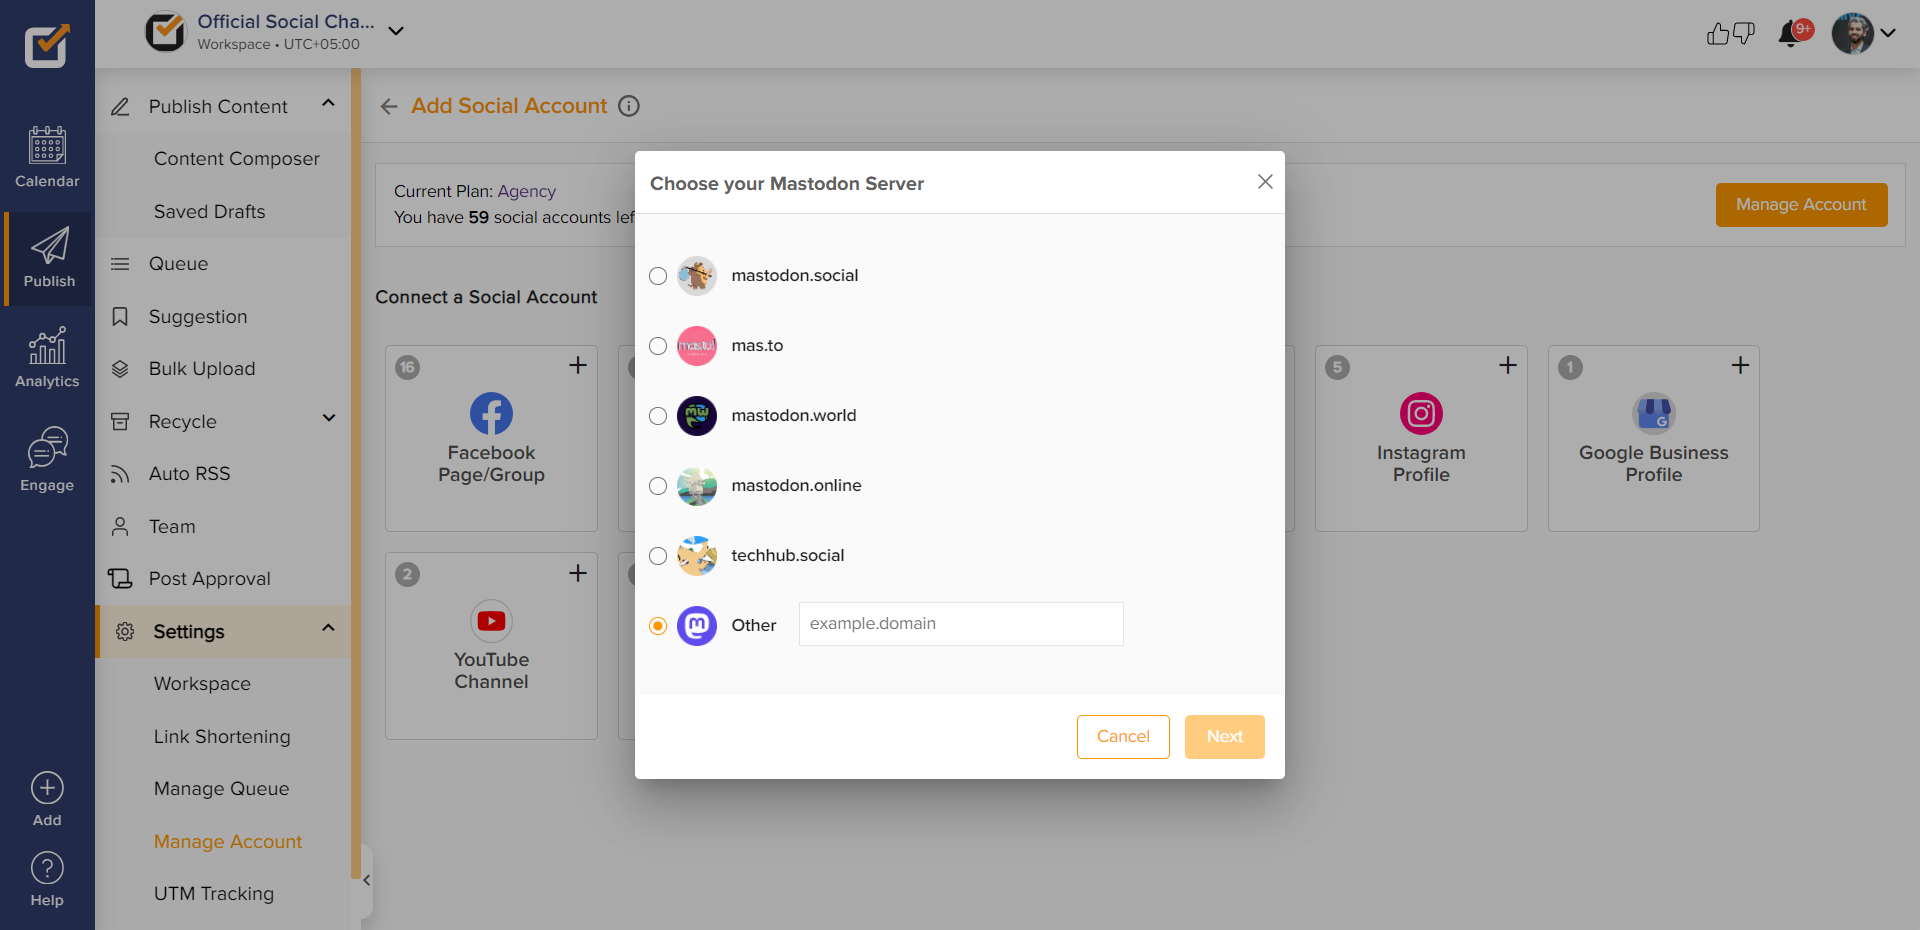Open Manage Account link in sidebar
The width and height of the screenshot is (1920, 930).
pyautogui.click(x=228, y=842)
